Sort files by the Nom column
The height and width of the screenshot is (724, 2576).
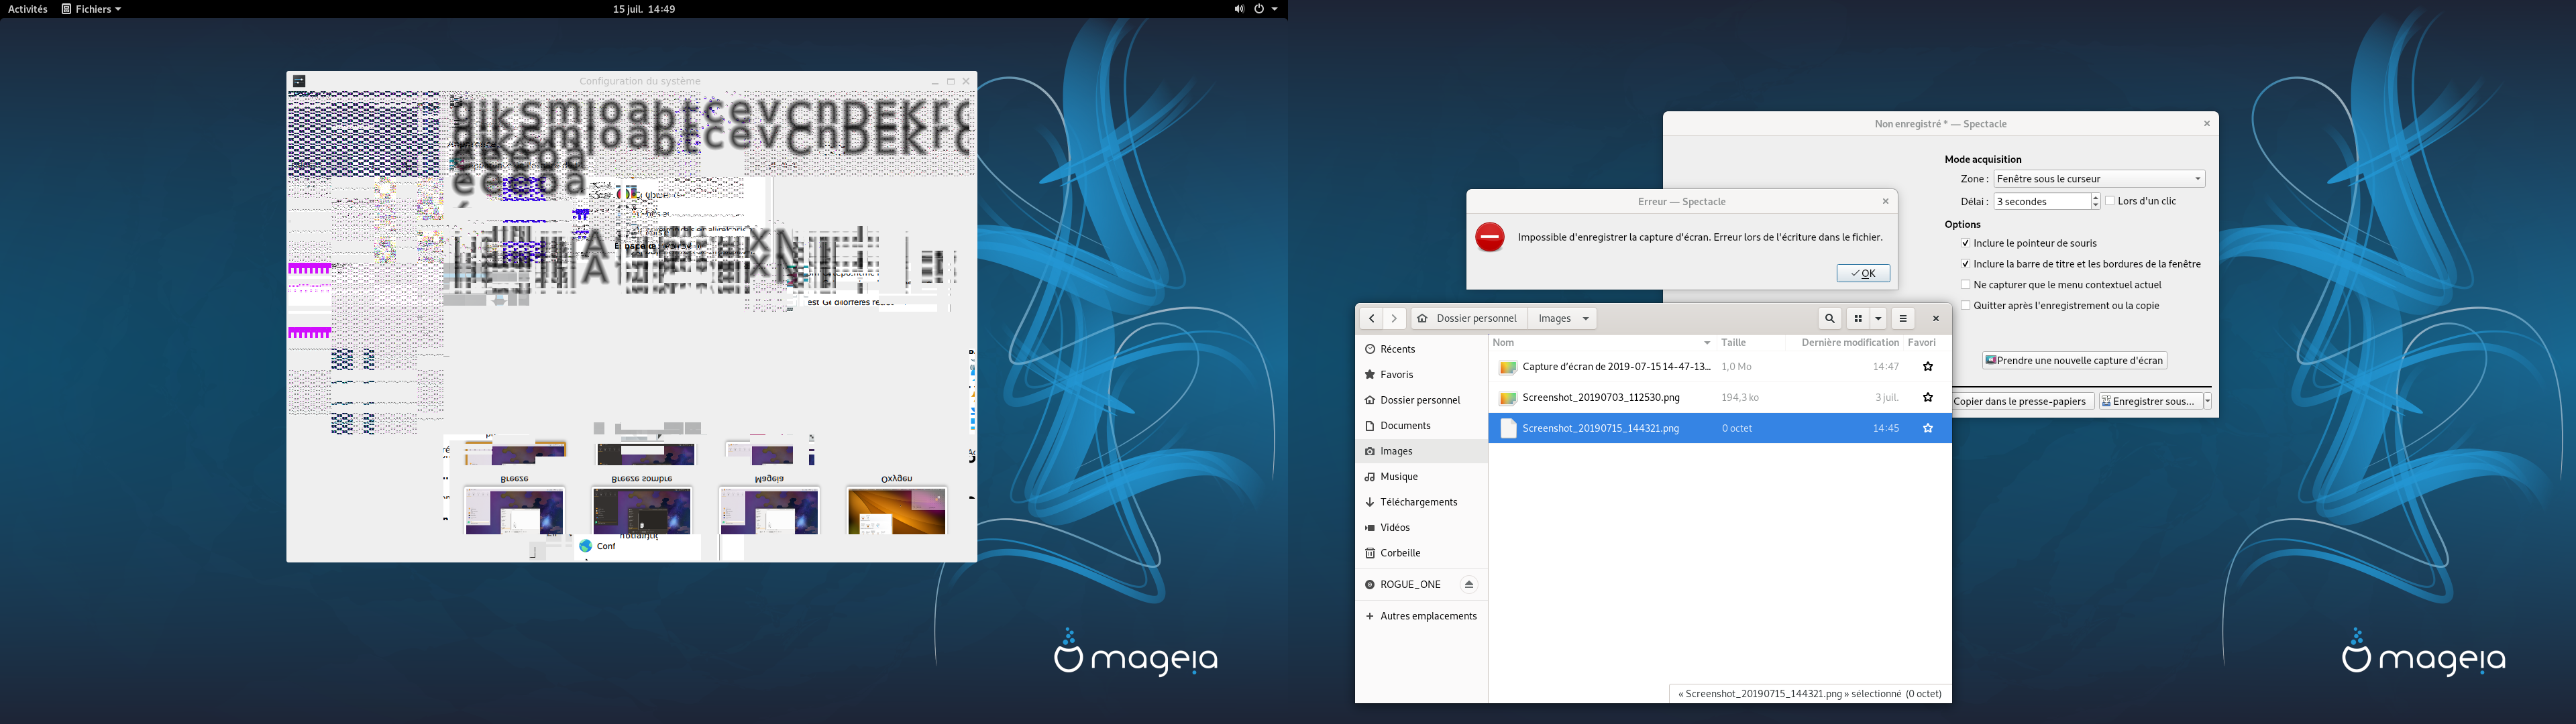[1601, 343]
